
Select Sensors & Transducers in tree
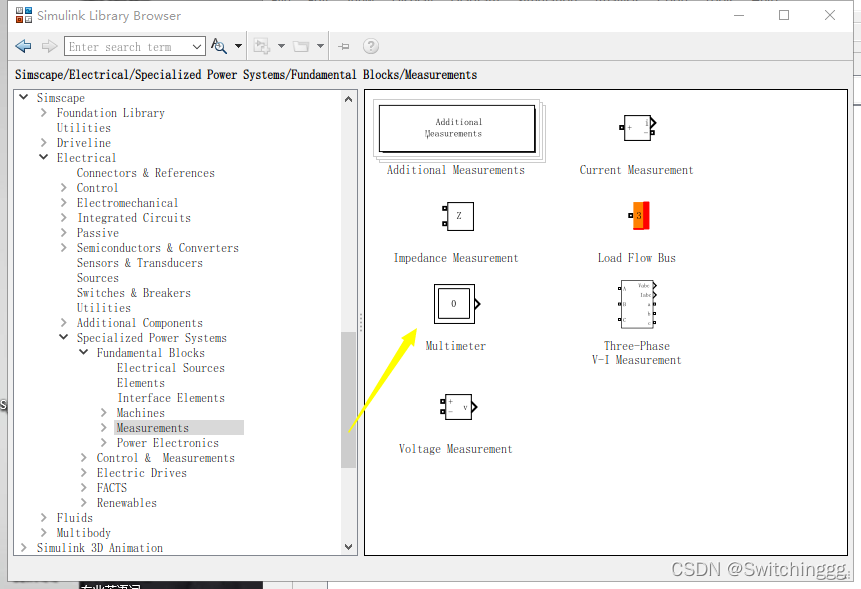coord(139,263)
